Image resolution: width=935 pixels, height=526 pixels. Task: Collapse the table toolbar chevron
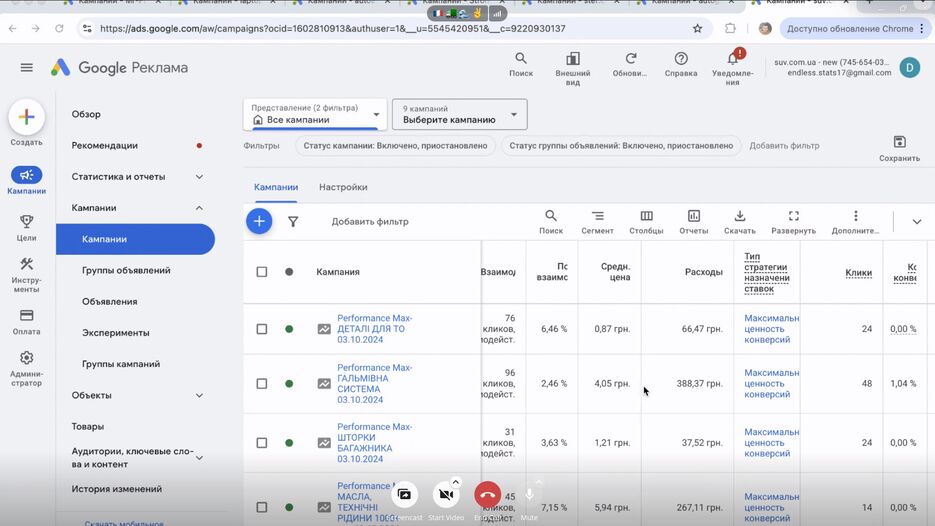917,222
